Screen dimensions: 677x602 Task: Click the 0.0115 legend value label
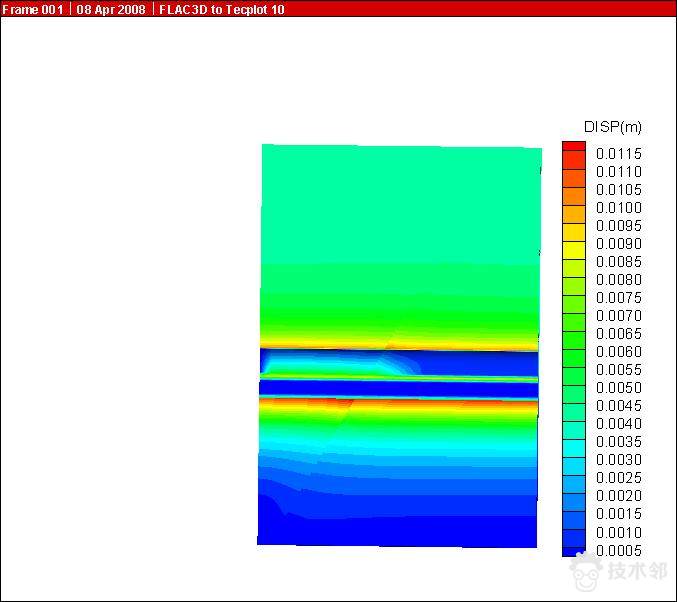(618, 154)
